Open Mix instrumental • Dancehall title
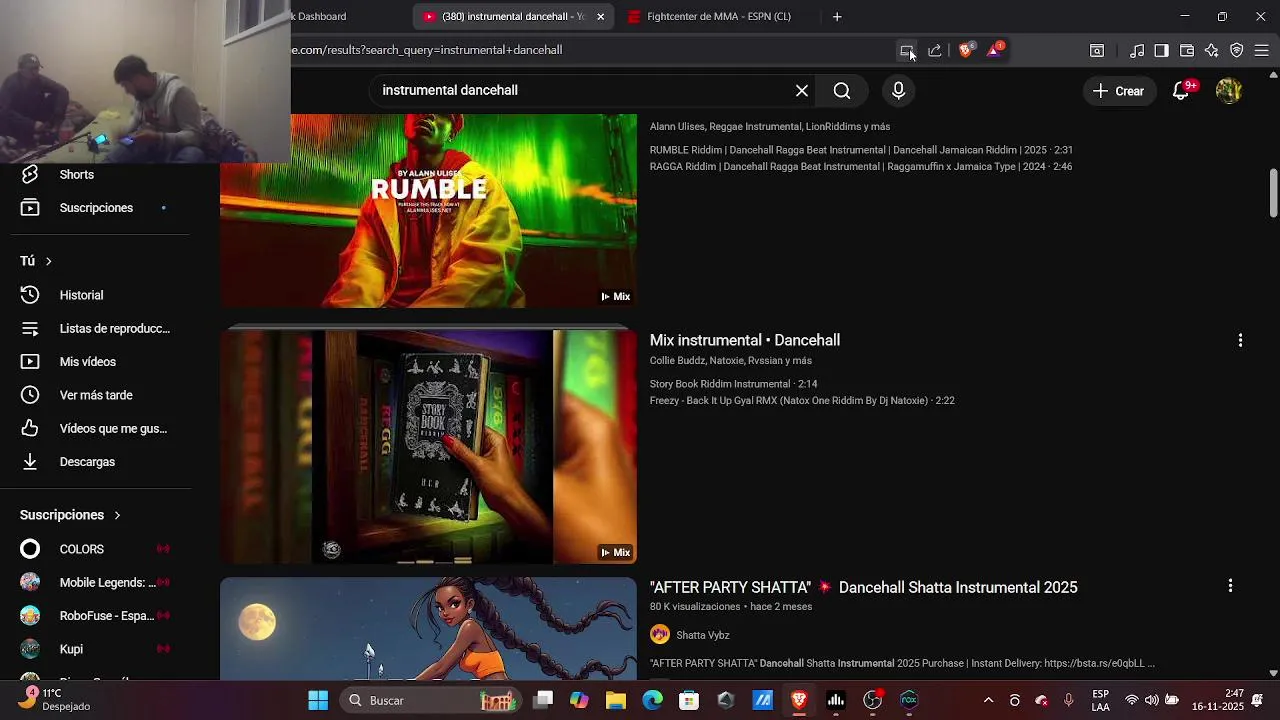This screenshot has height=720, width=1280. pyautogui.click(x=745, y=340)
